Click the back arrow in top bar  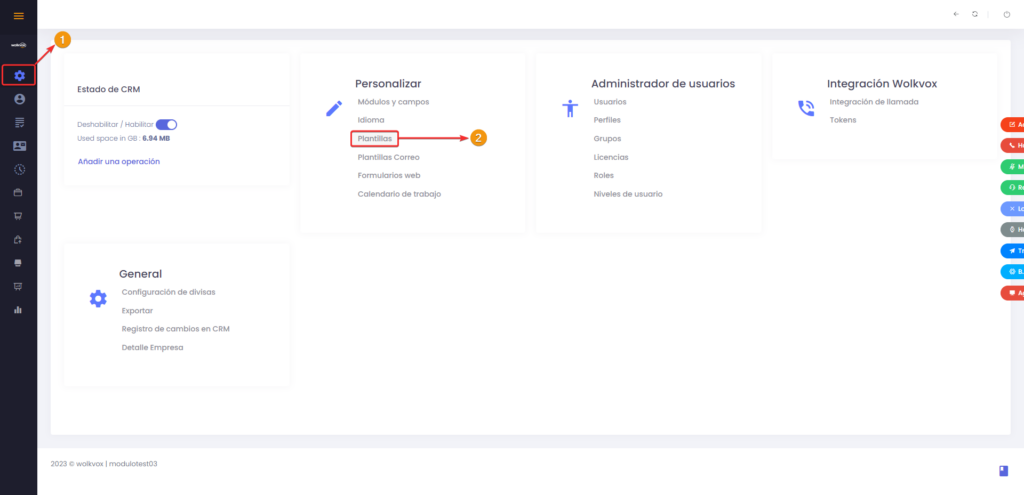point(956,14)
